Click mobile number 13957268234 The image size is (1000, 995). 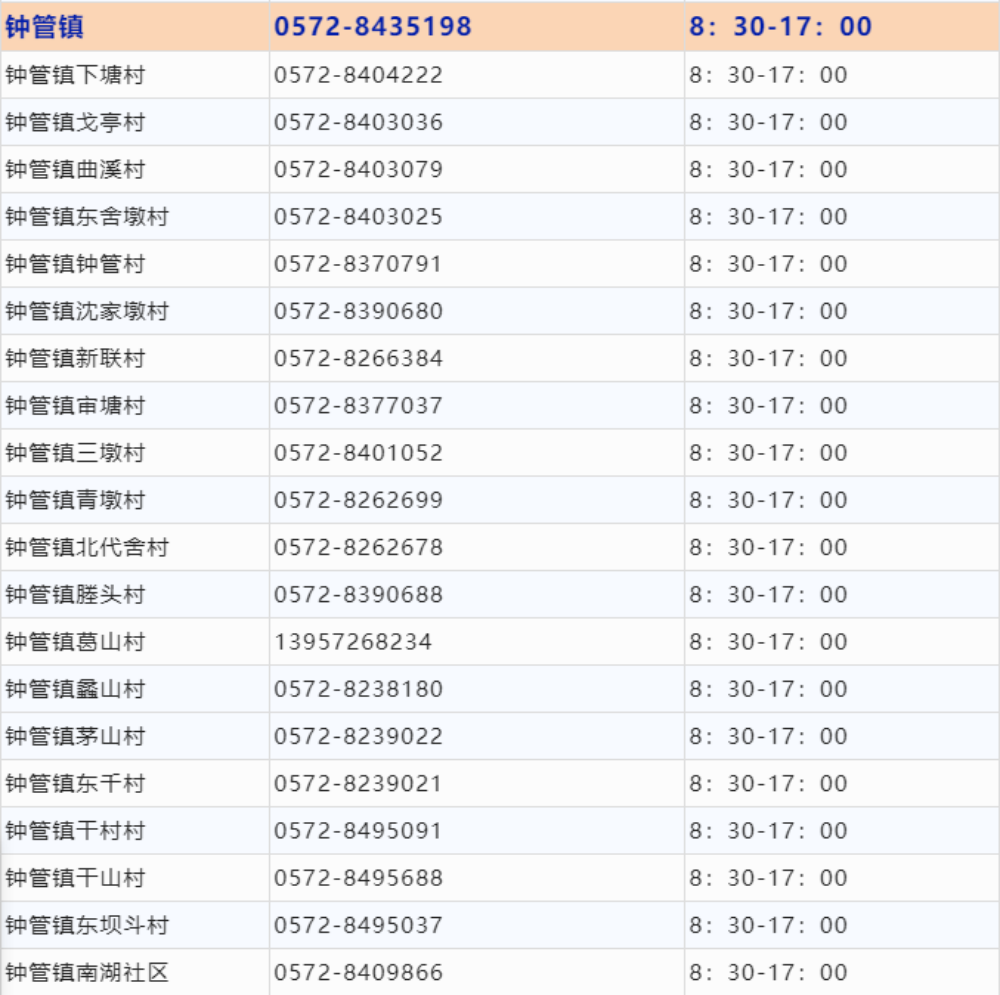click(353, 642)
